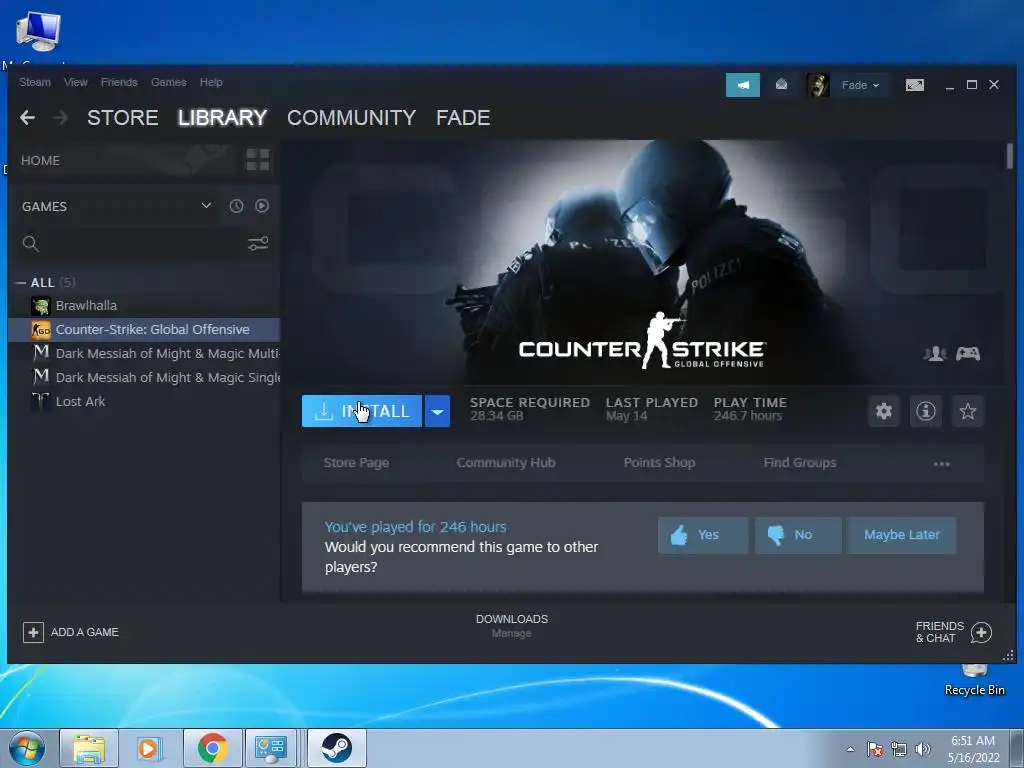Click the INSTALL button
Viewport: 1024px width, 768px height.
pos(362,411)
